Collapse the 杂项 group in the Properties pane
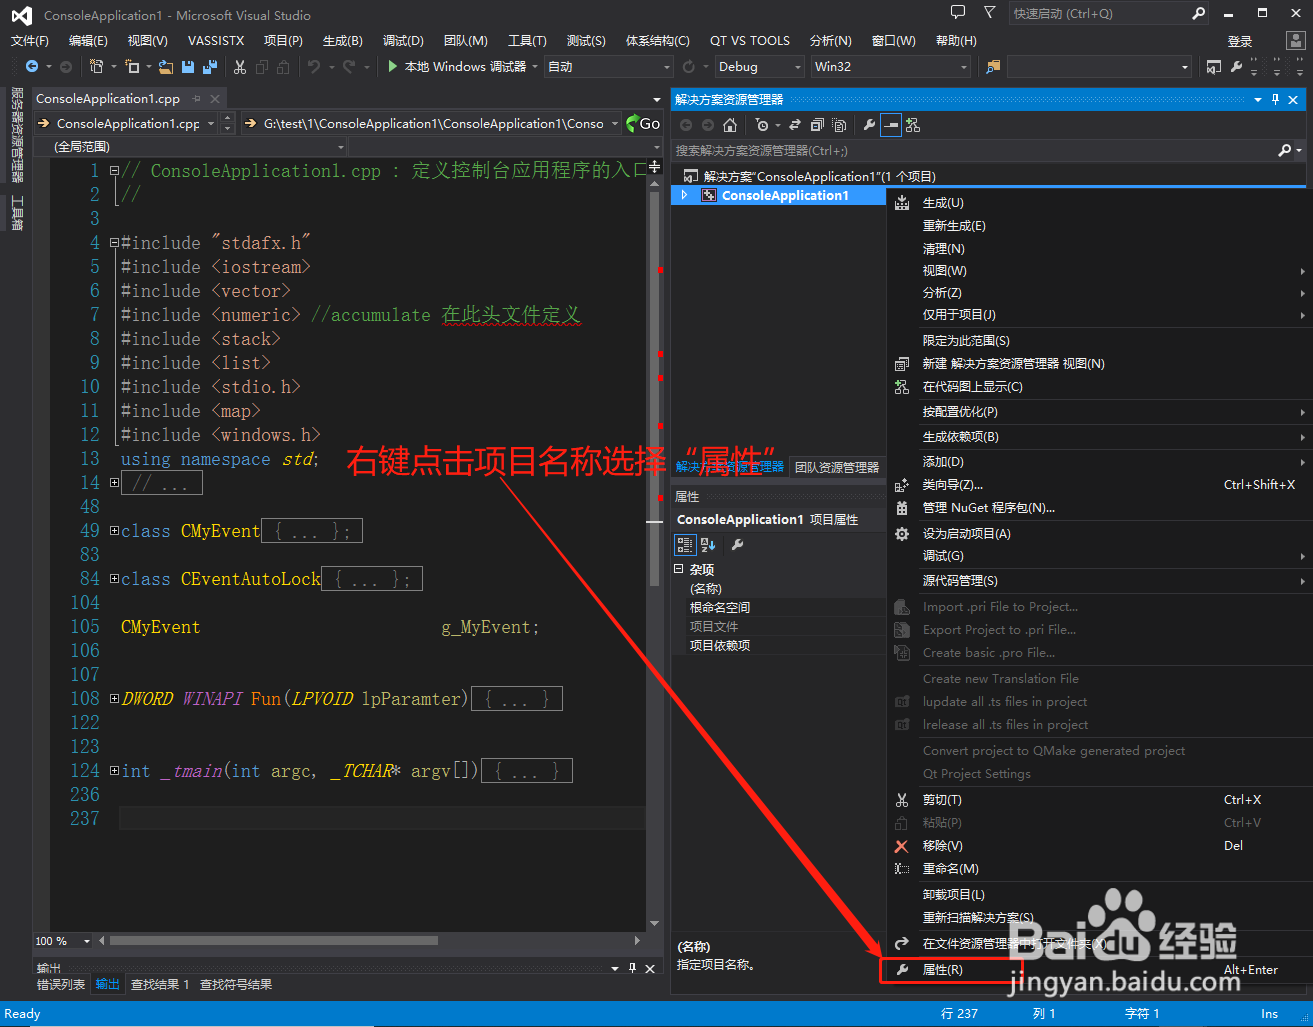Screen dimensions: 1313x1027 679,569
